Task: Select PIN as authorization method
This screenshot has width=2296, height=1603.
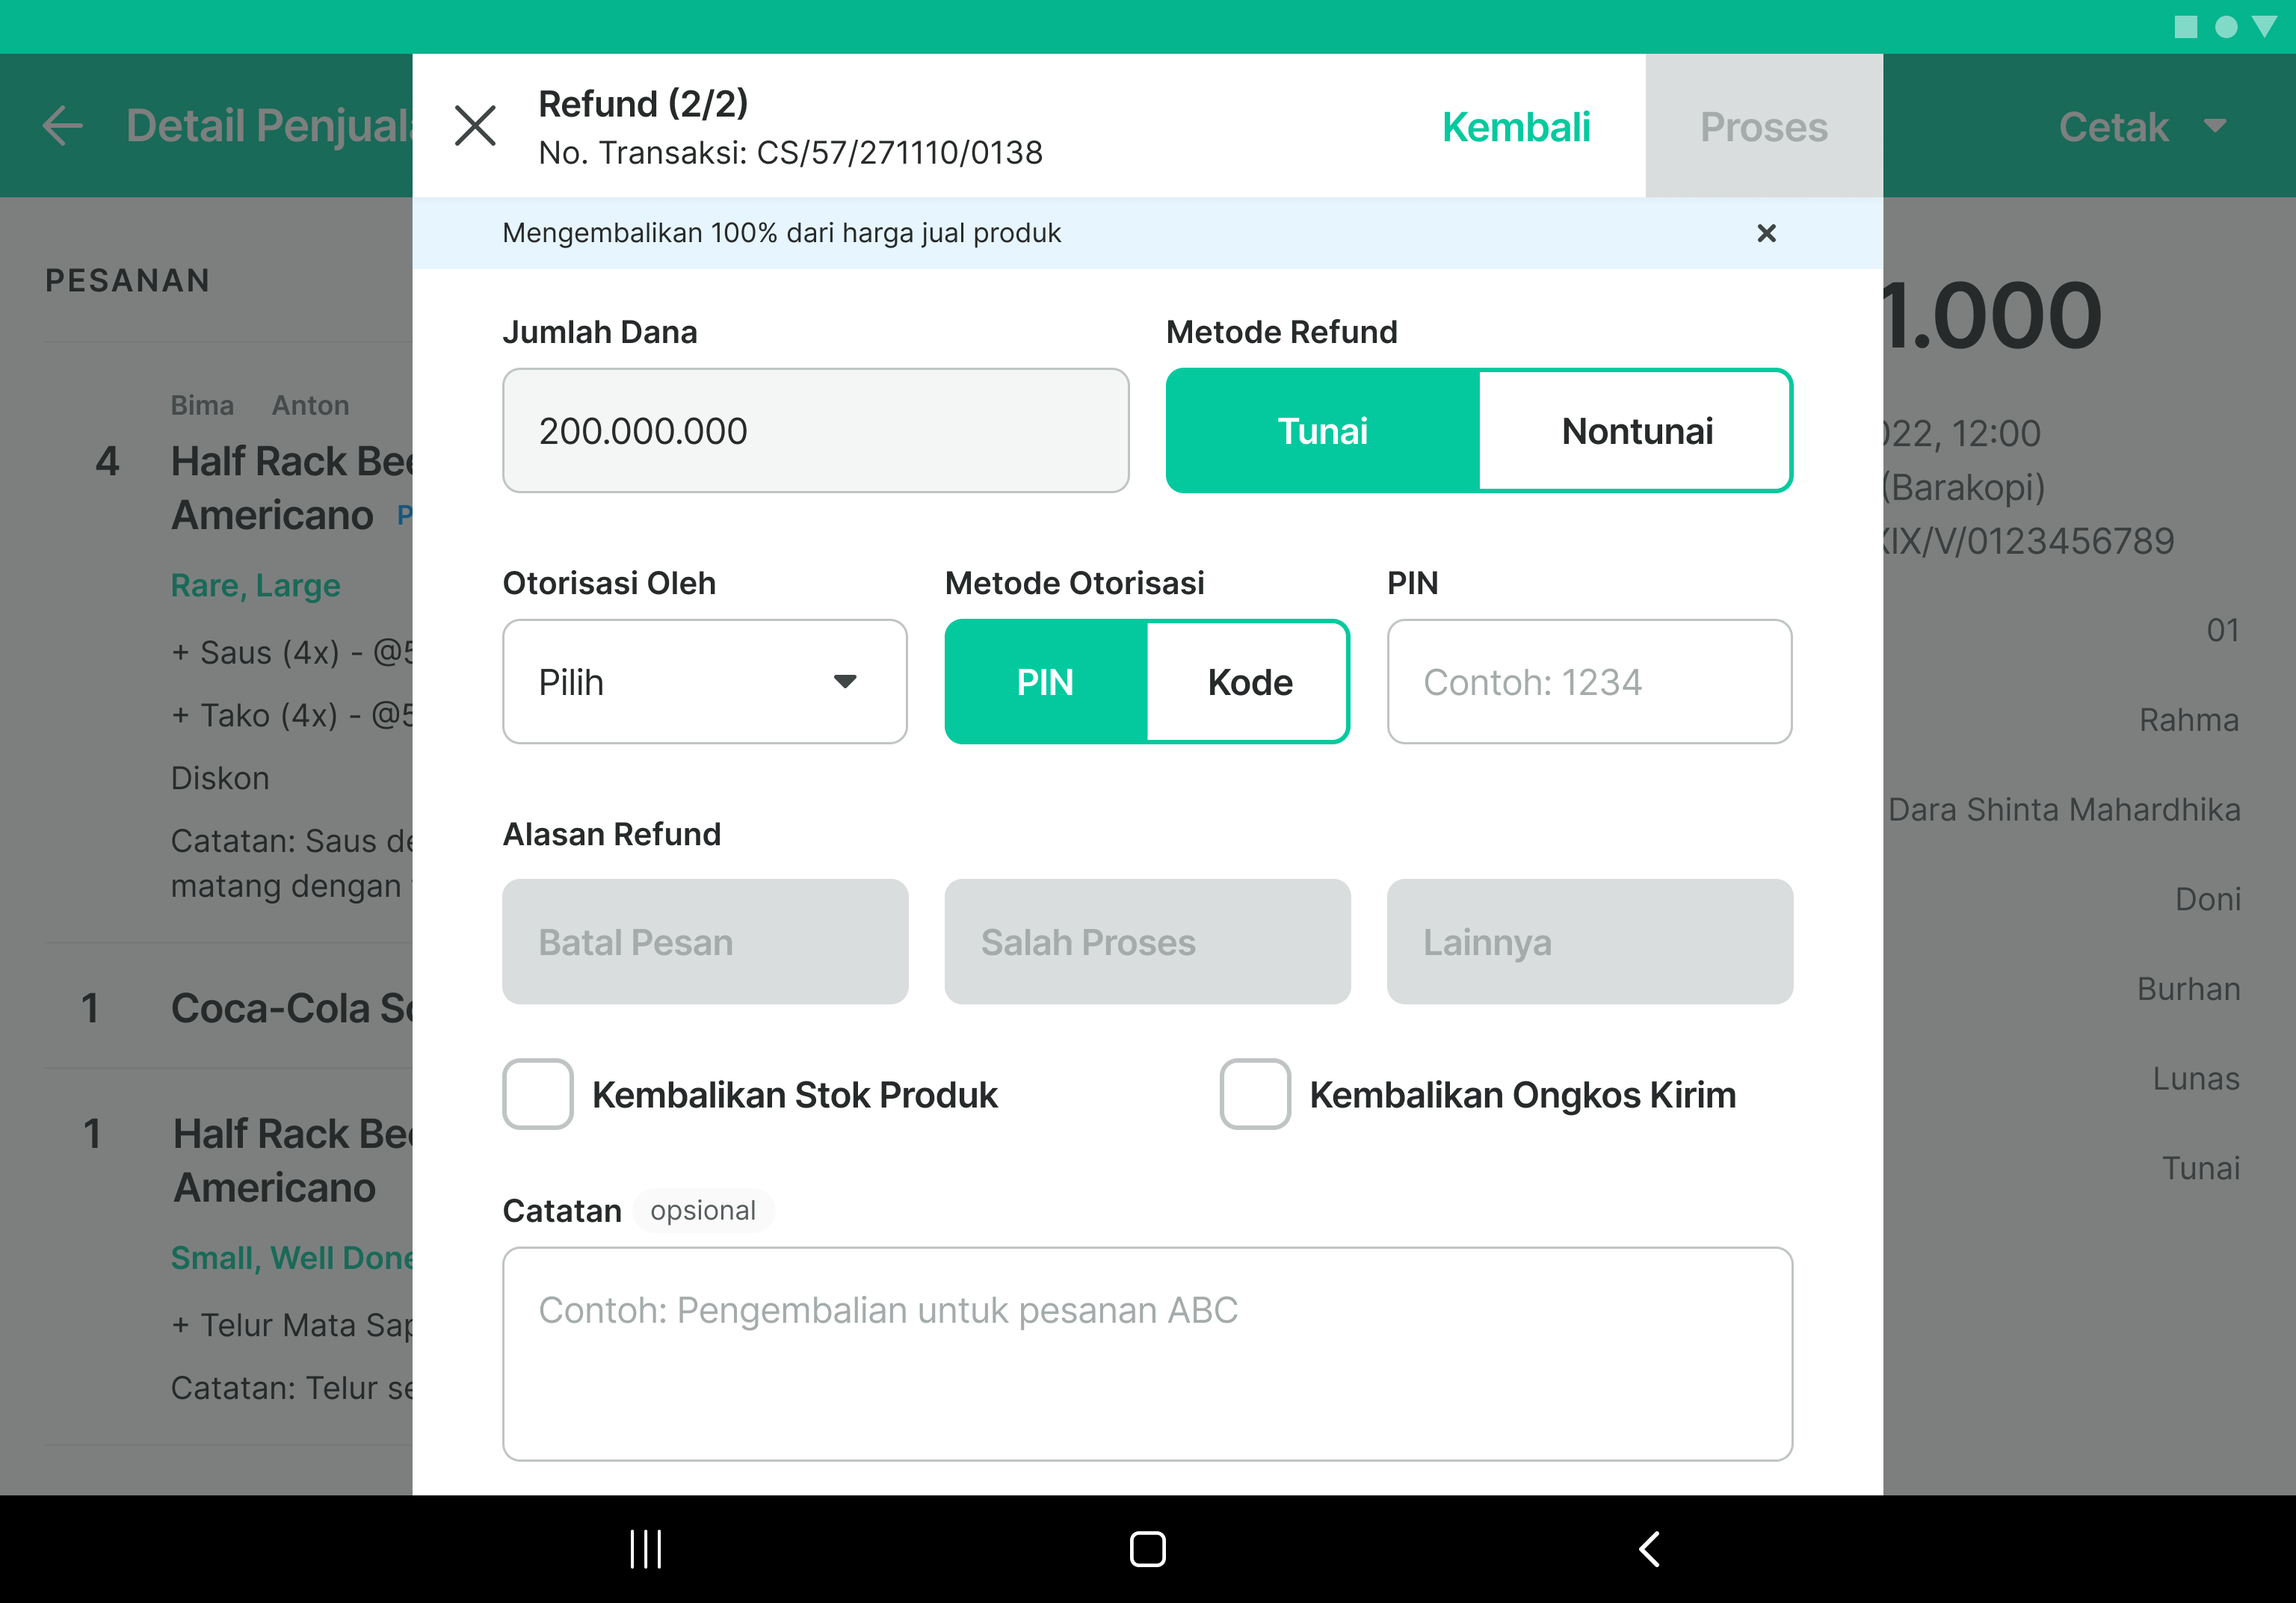Action: point(1044,681)
